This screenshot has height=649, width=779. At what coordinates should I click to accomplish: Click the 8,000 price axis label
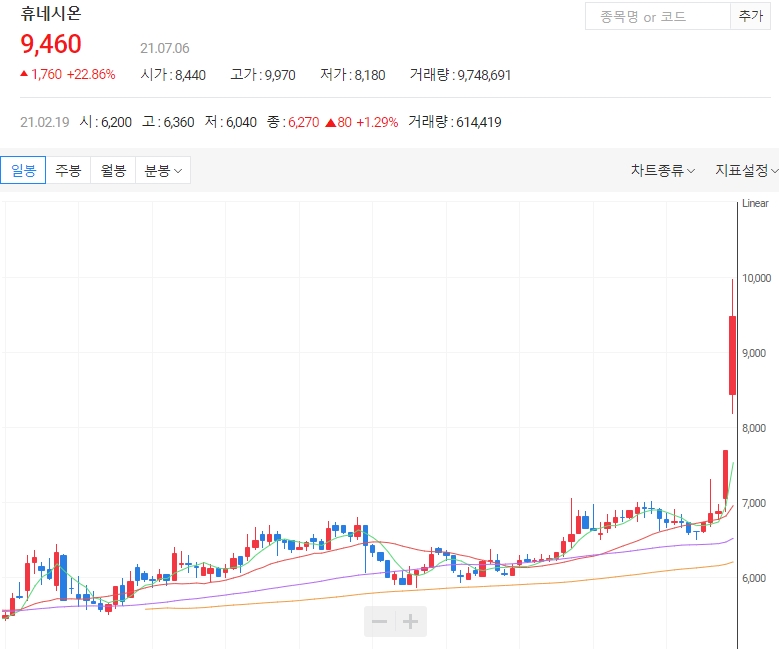[x=754, y=428]
